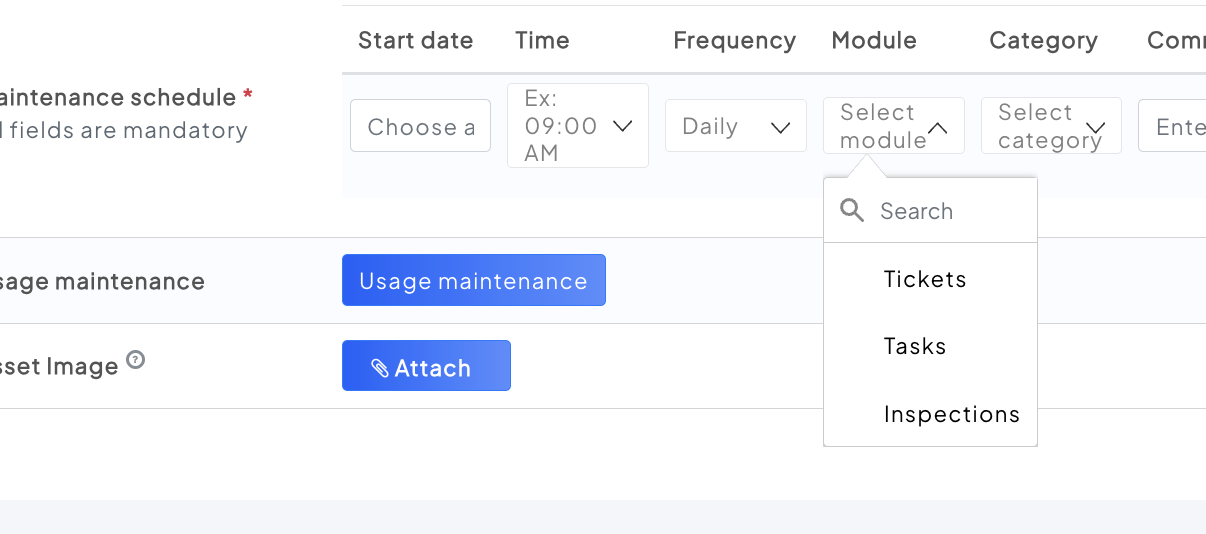This screenshot has height=534, width=1206.
Task: Click the Search text box in dropdown
Action: pyautogui.click(x=950, y=211)
